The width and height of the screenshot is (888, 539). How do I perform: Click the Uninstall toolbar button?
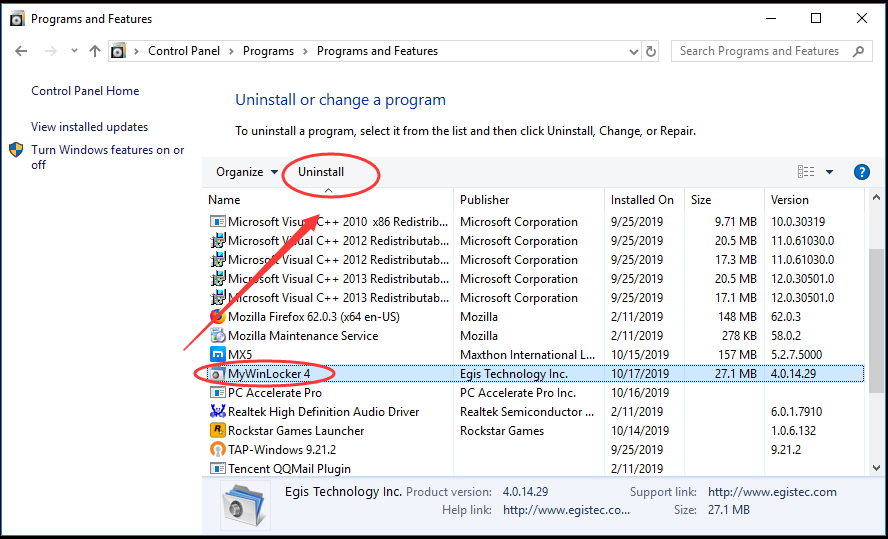pyautogui.click(x=321, y=172)
